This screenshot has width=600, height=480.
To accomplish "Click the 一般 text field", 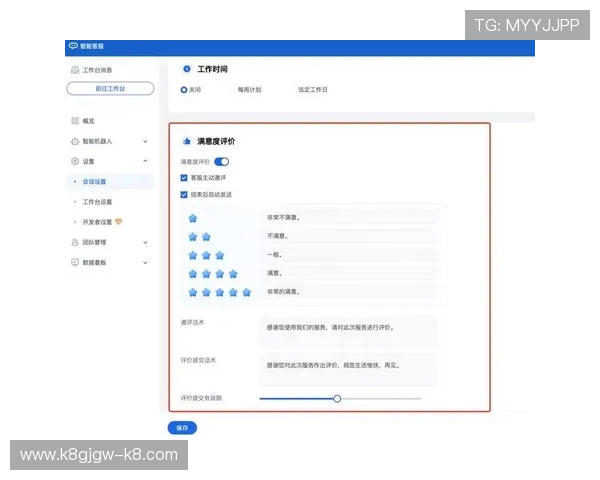I will (x=350, y=255).
